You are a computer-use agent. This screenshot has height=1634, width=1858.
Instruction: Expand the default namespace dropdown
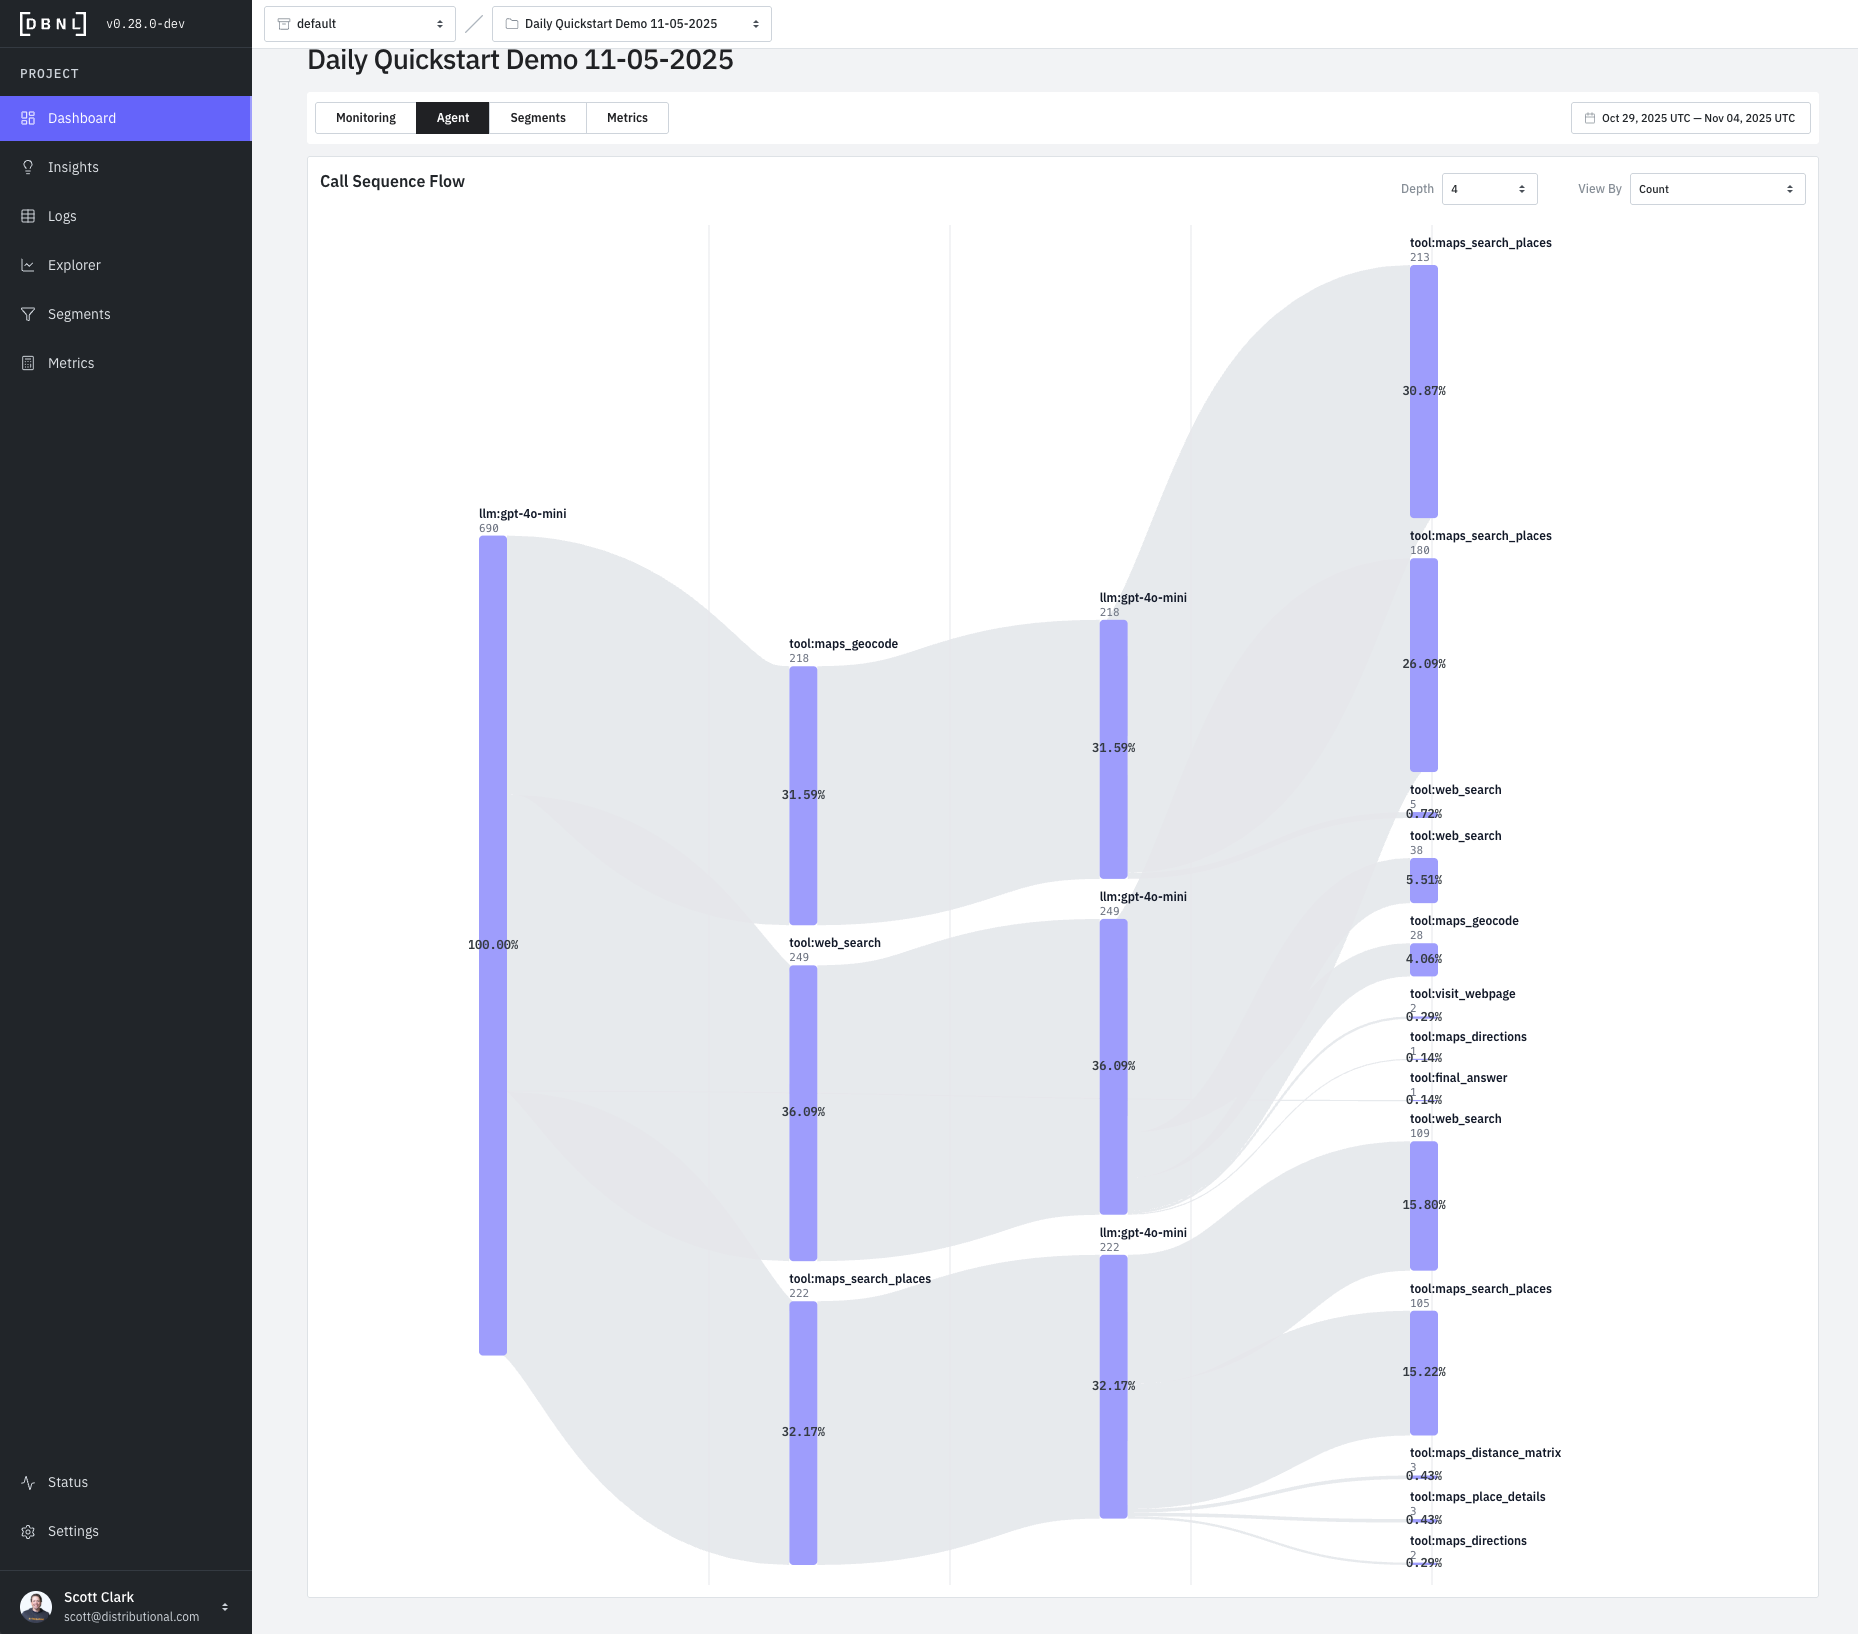click(359, 24)
